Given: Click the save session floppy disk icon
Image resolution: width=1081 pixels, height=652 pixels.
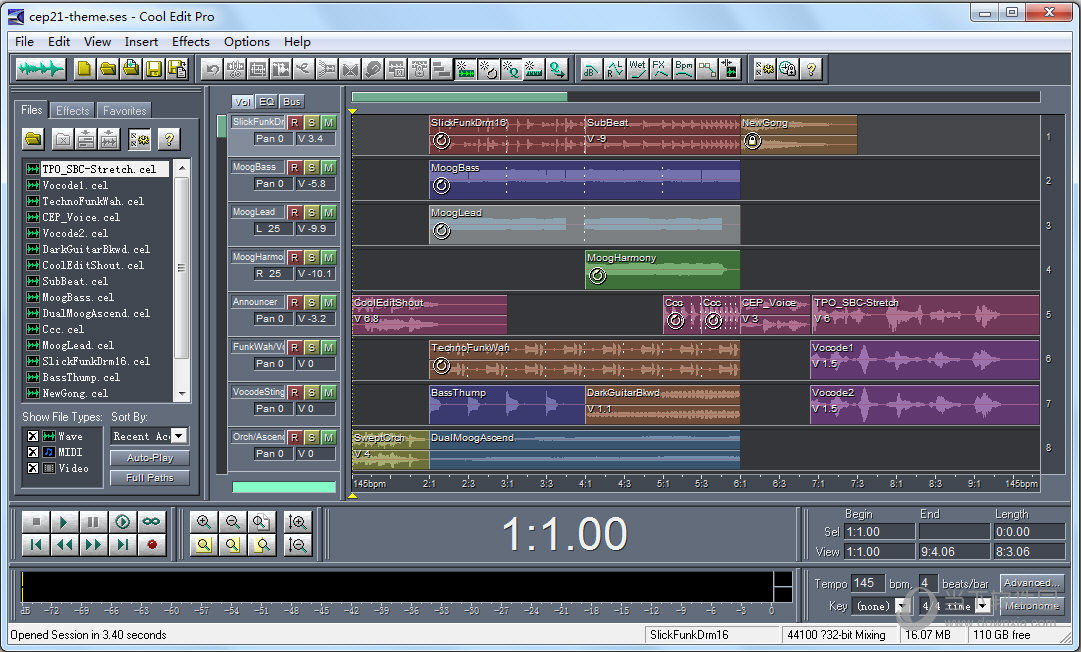Looking at the screenshot, I should pyautogui.click(x=154, y=69).
